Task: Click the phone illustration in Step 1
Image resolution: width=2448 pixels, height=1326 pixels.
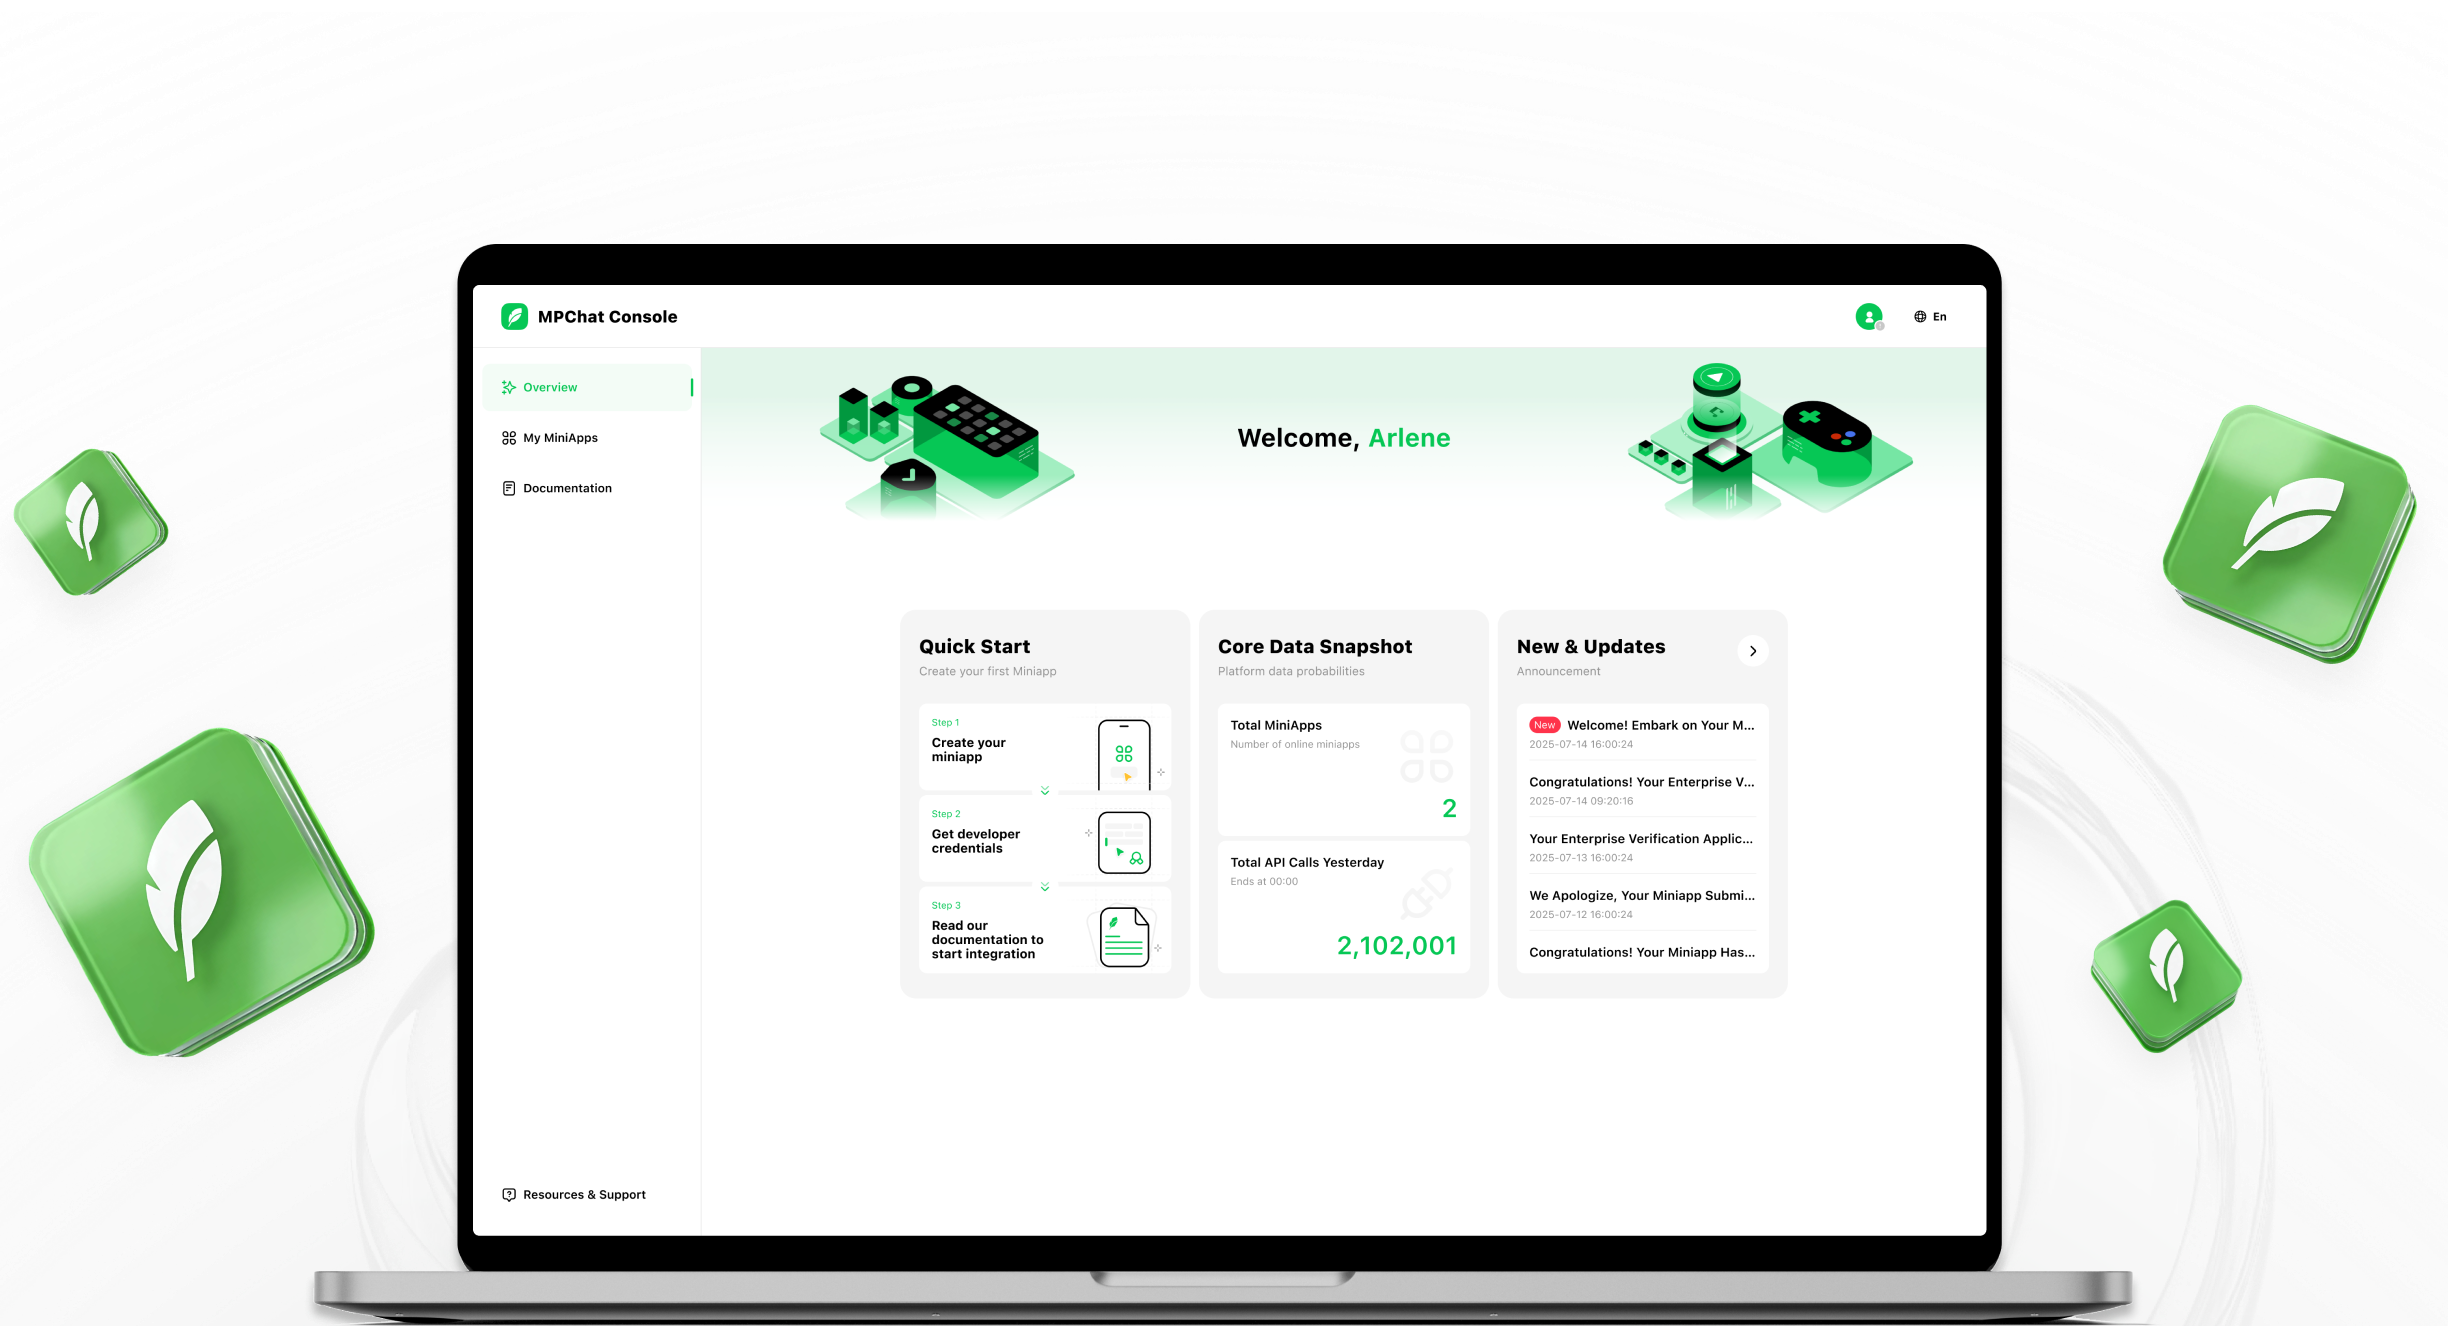Action: pos(1124,754)
